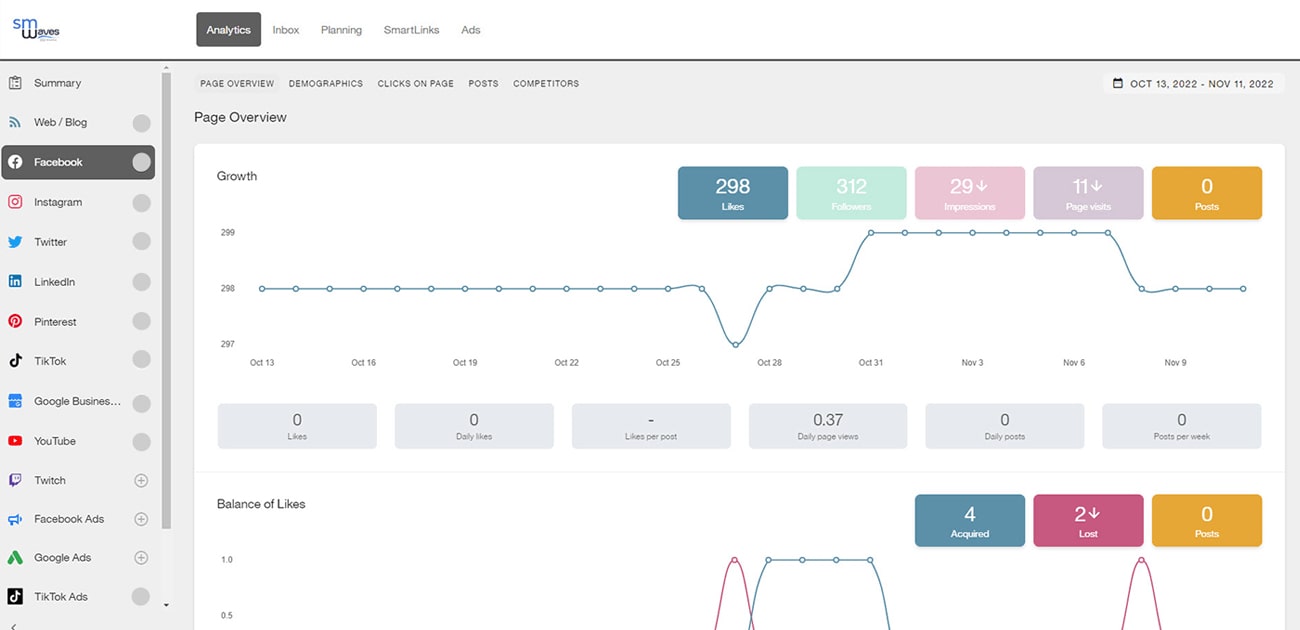
Task: Click the sidebar scroll up arrow
Action: [166, 69]
